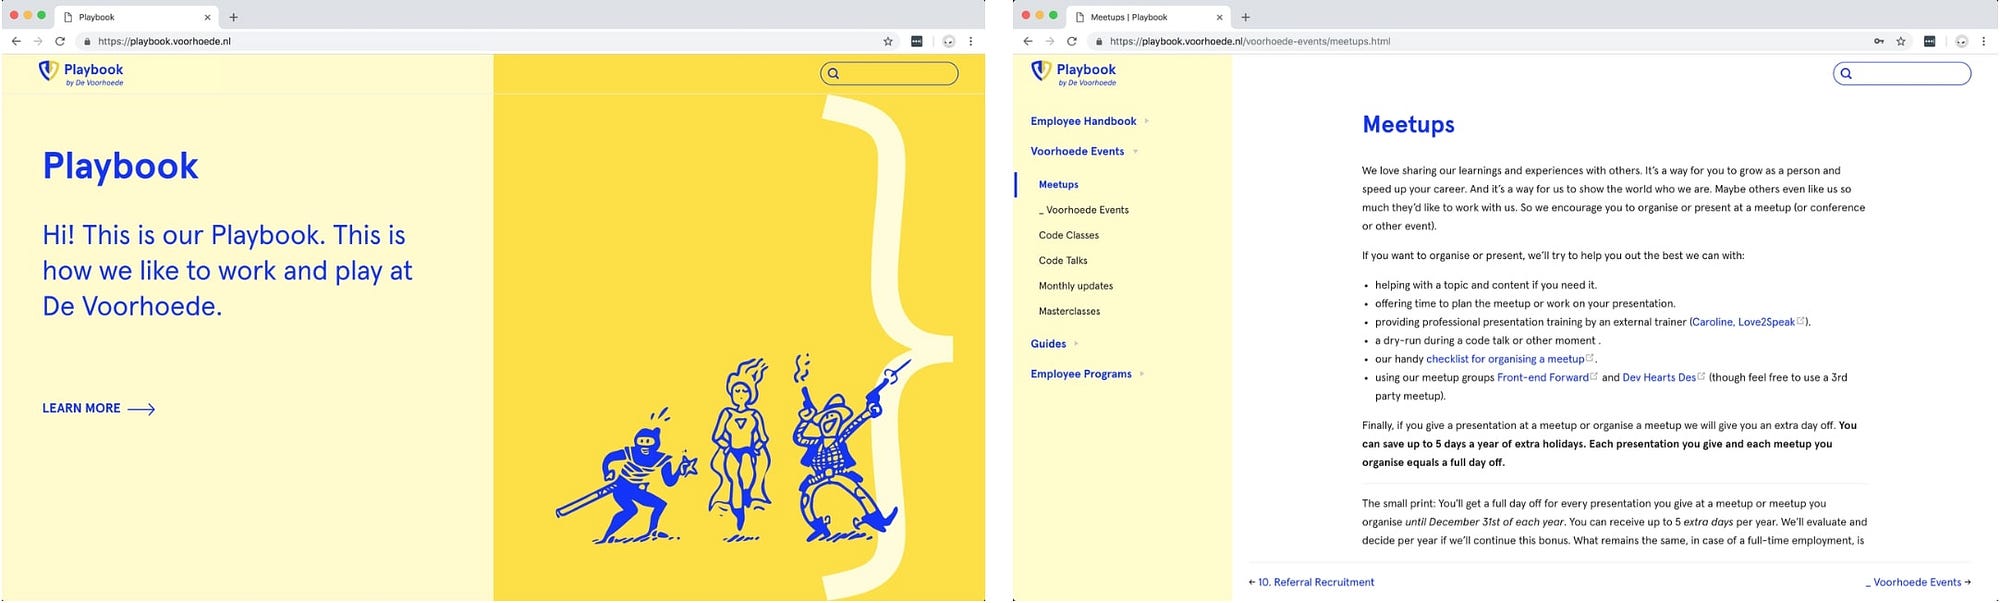Image resolution: width=2000 pixels, height=603 pixels.
Task: Click the site info lock icon in the left window
Action: coord(88,41)
